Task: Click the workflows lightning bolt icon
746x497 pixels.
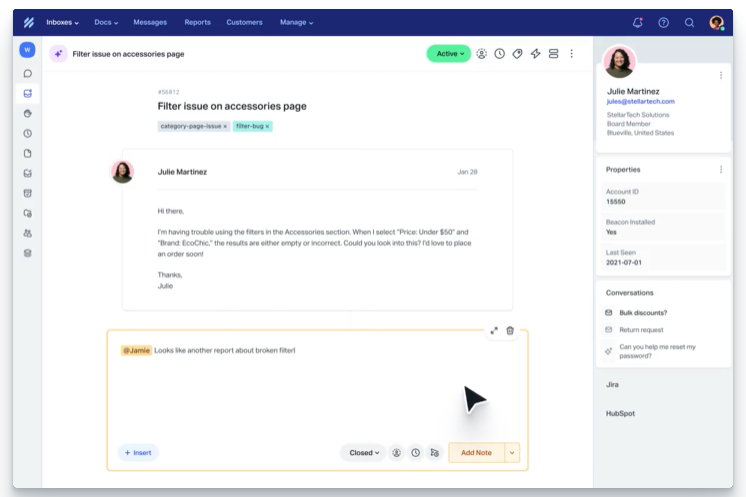Action: (535, 54)
